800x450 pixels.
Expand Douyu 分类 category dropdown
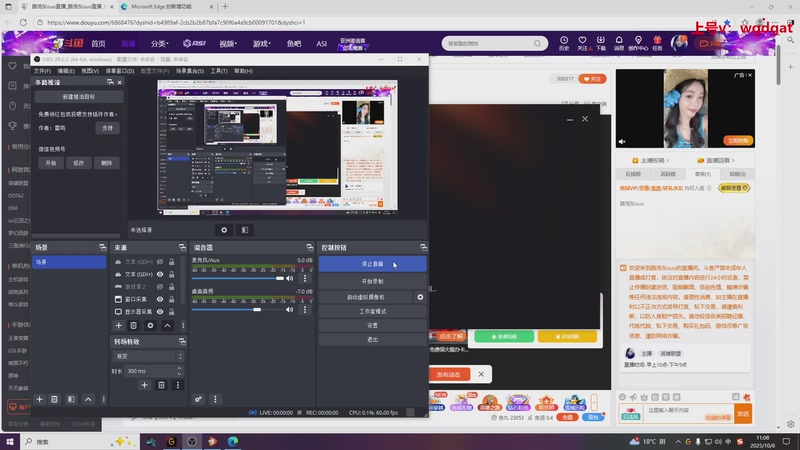point(159,44)
